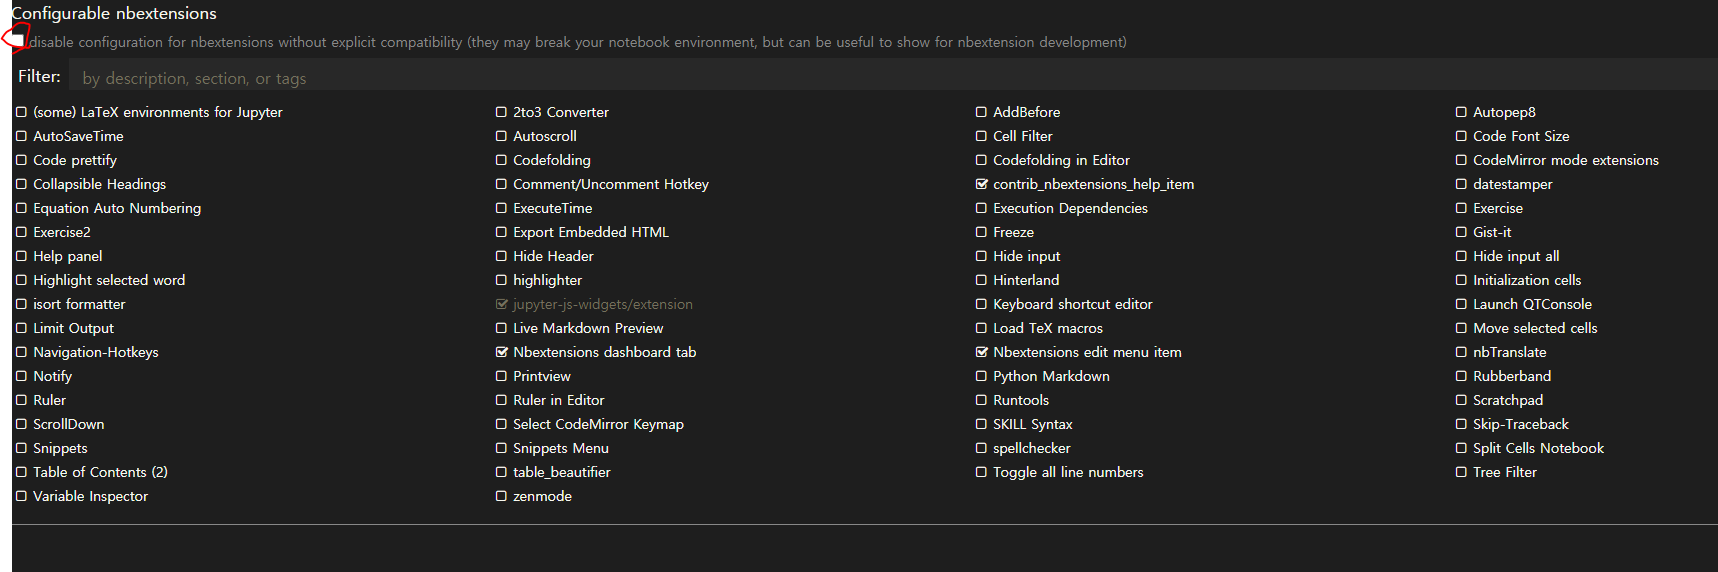Open the isort formatter entry

(79, 304)
